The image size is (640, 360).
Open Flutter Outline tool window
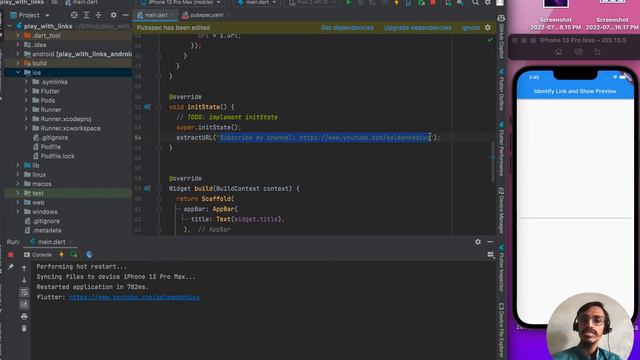coord(501,89)
